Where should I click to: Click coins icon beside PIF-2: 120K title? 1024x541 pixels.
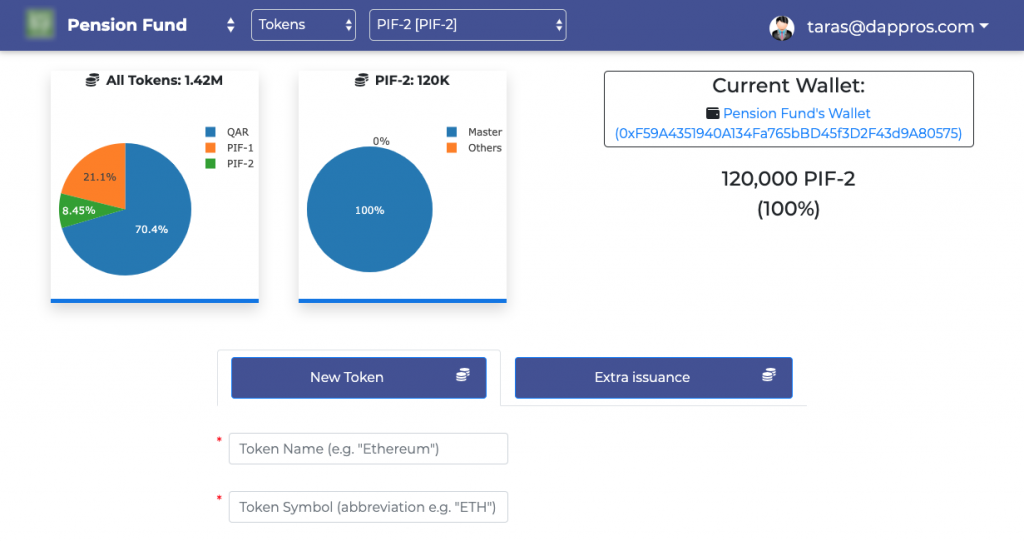click(x=362, y=80)
